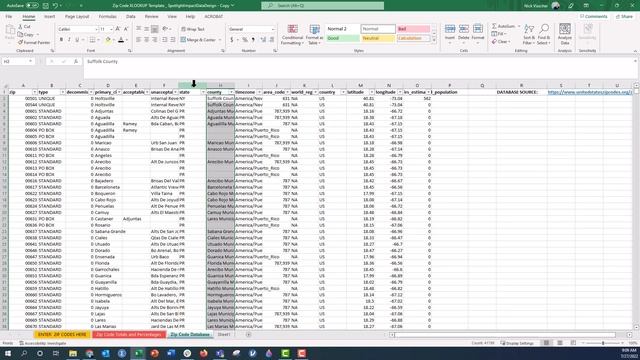Apply the Bad cell style

[413, 29]
